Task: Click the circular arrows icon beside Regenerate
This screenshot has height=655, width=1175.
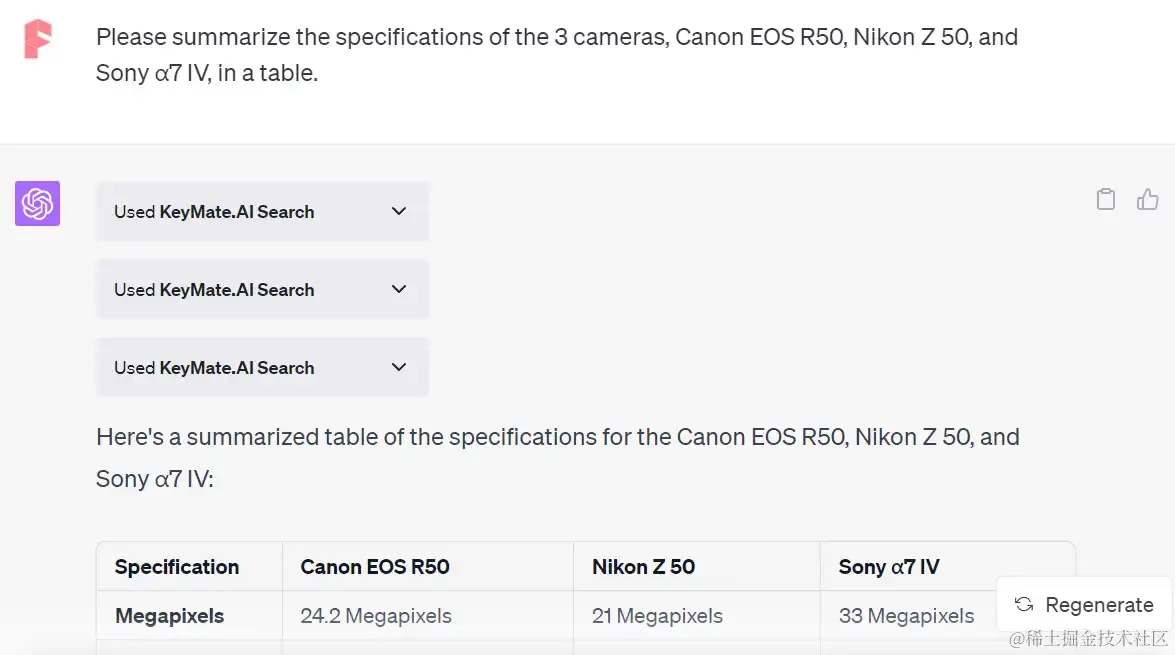Action: (x=1024, y=604)
